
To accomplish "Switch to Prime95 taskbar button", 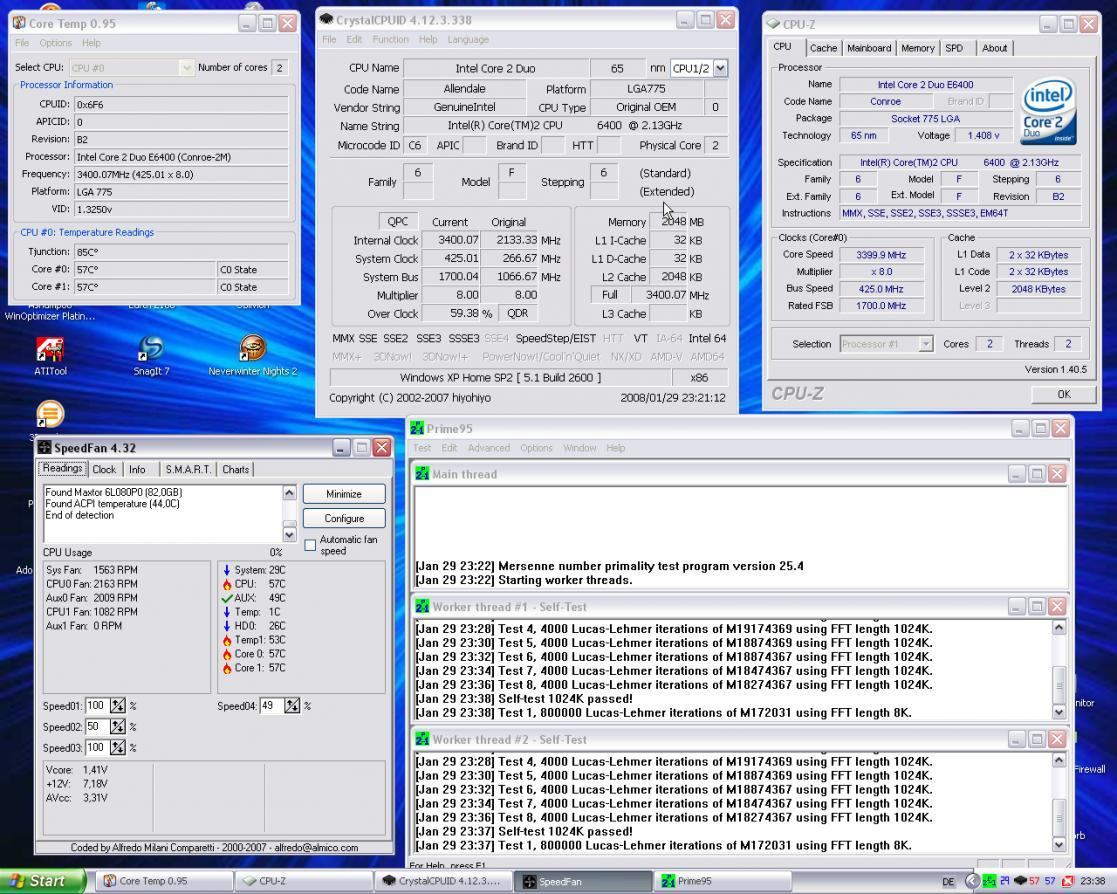I will [722, 881].
